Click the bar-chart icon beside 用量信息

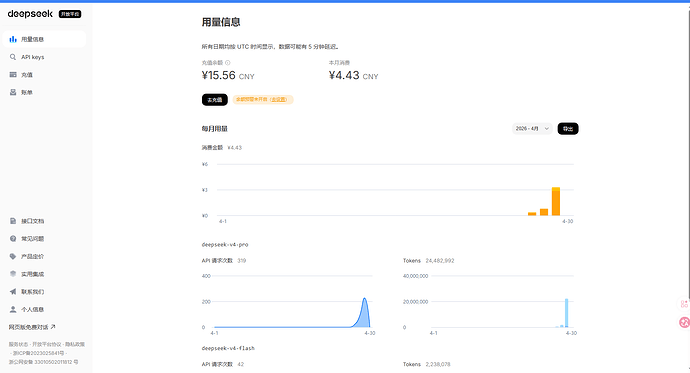pos(13,39)
